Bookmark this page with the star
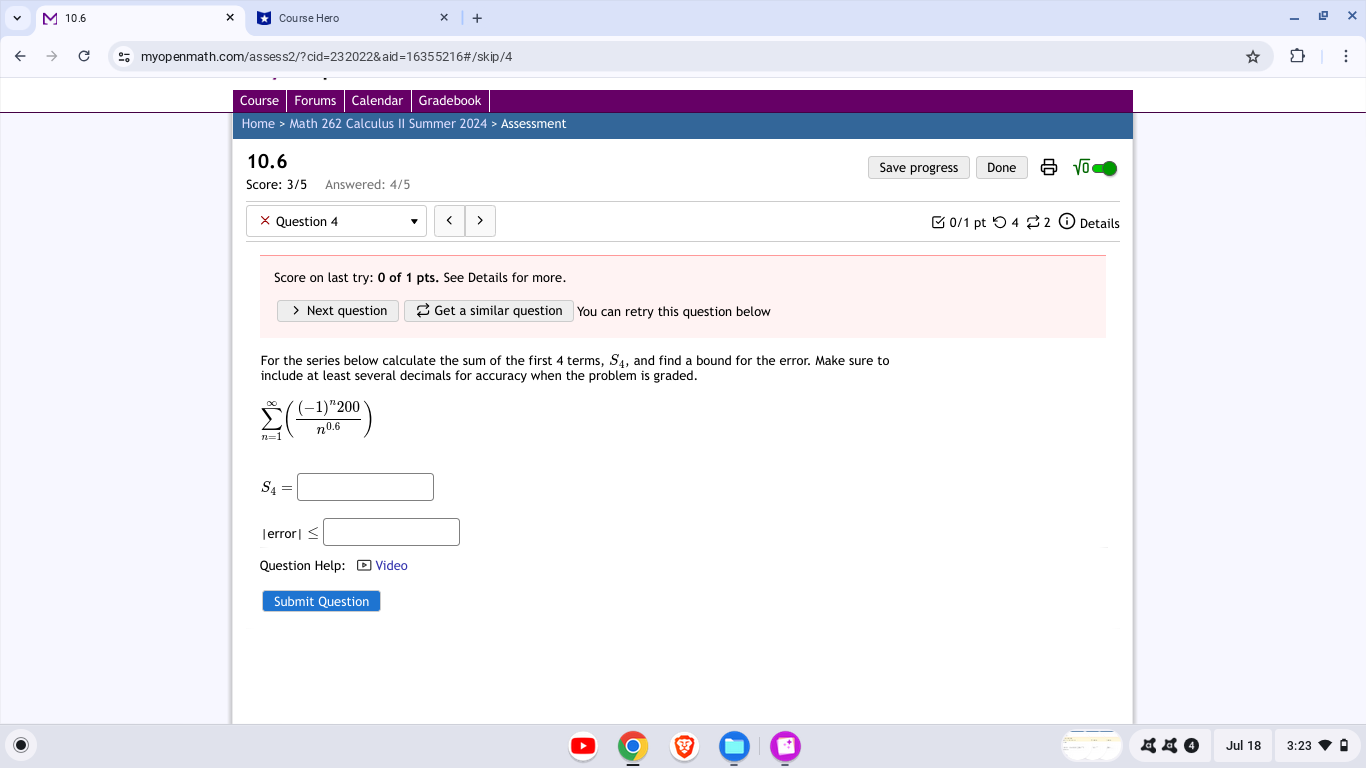The width and height of the screenshot is (1366, 768). [1253, 57]
